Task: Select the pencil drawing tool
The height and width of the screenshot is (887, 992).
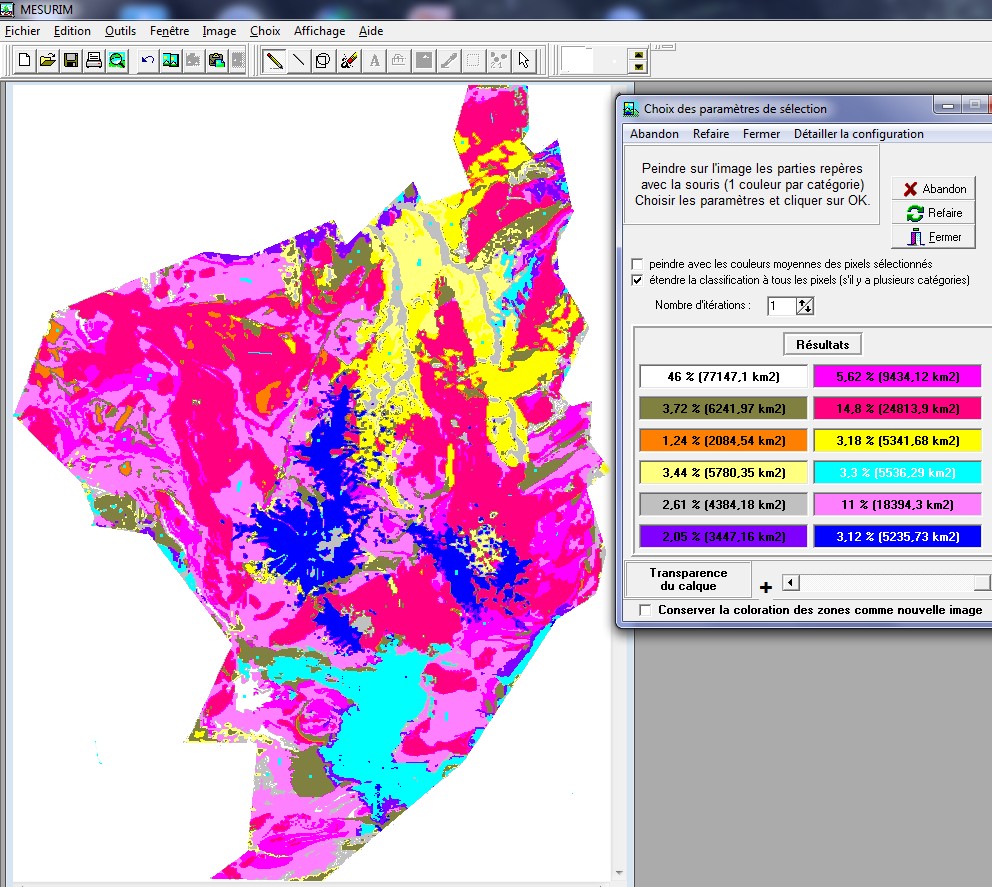Action: click(x=273, y=60)
